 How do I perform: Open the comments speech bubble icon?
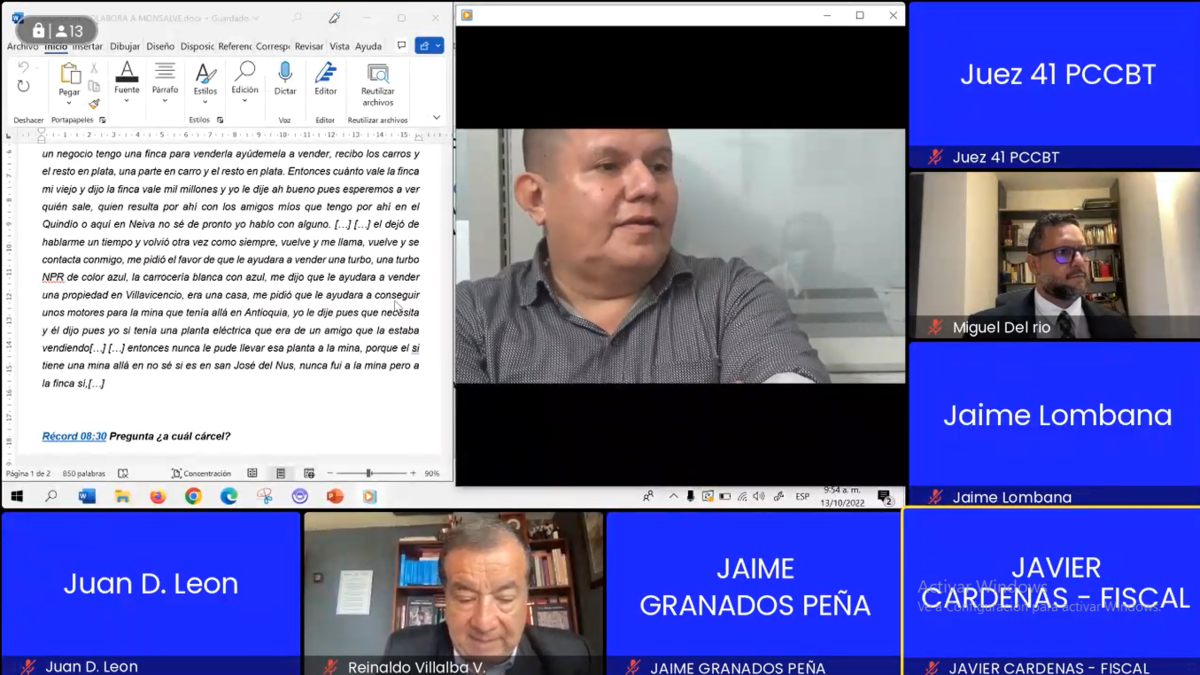(x=402, y=46)
